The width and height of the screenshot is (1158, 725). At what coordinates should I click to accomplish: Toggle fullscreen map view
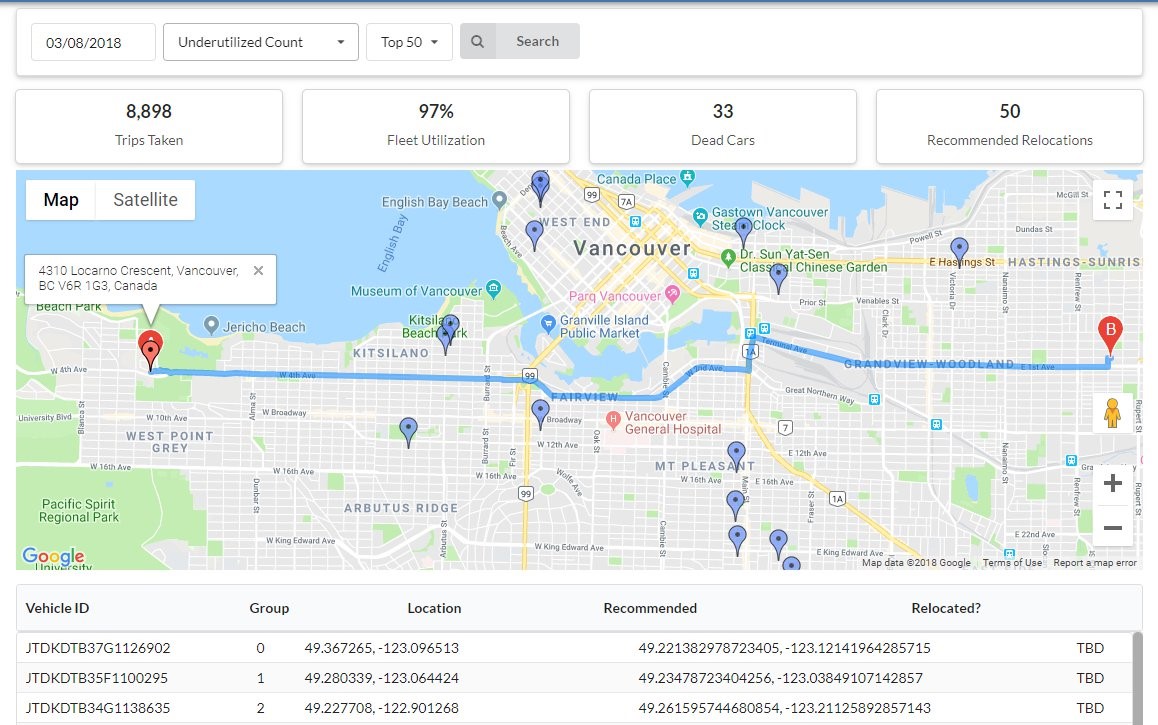coord(1112,199)
